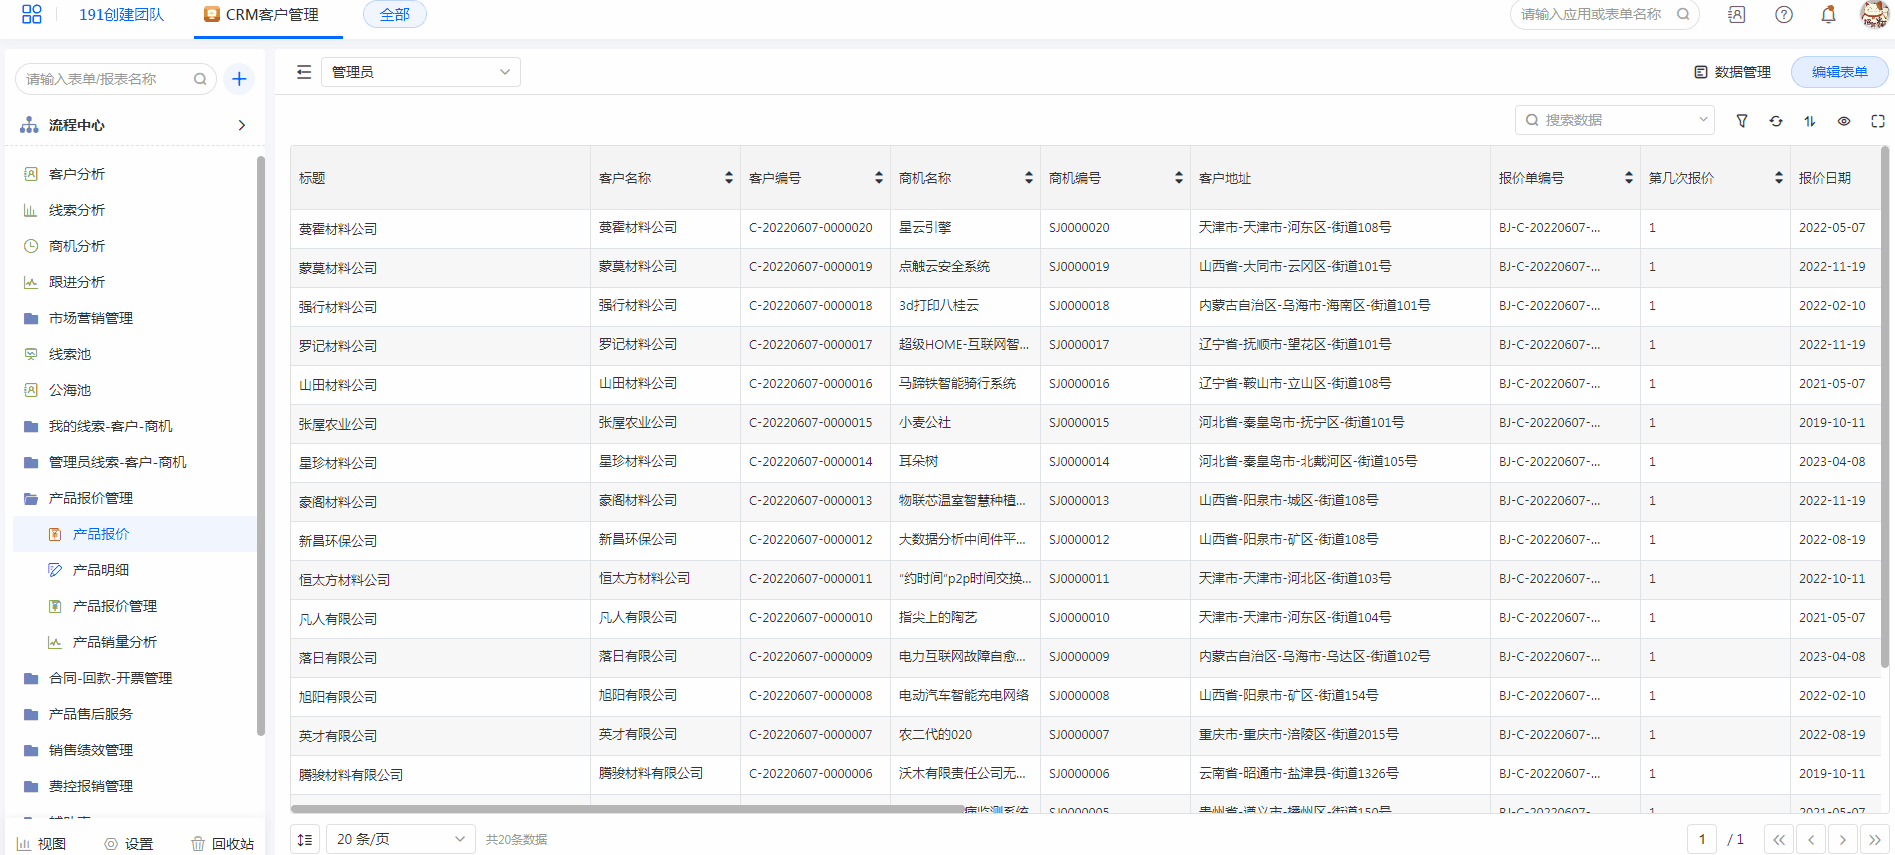Open the help question mark icon
This screenshot has height=855, width=1895.
point(1784,15)
